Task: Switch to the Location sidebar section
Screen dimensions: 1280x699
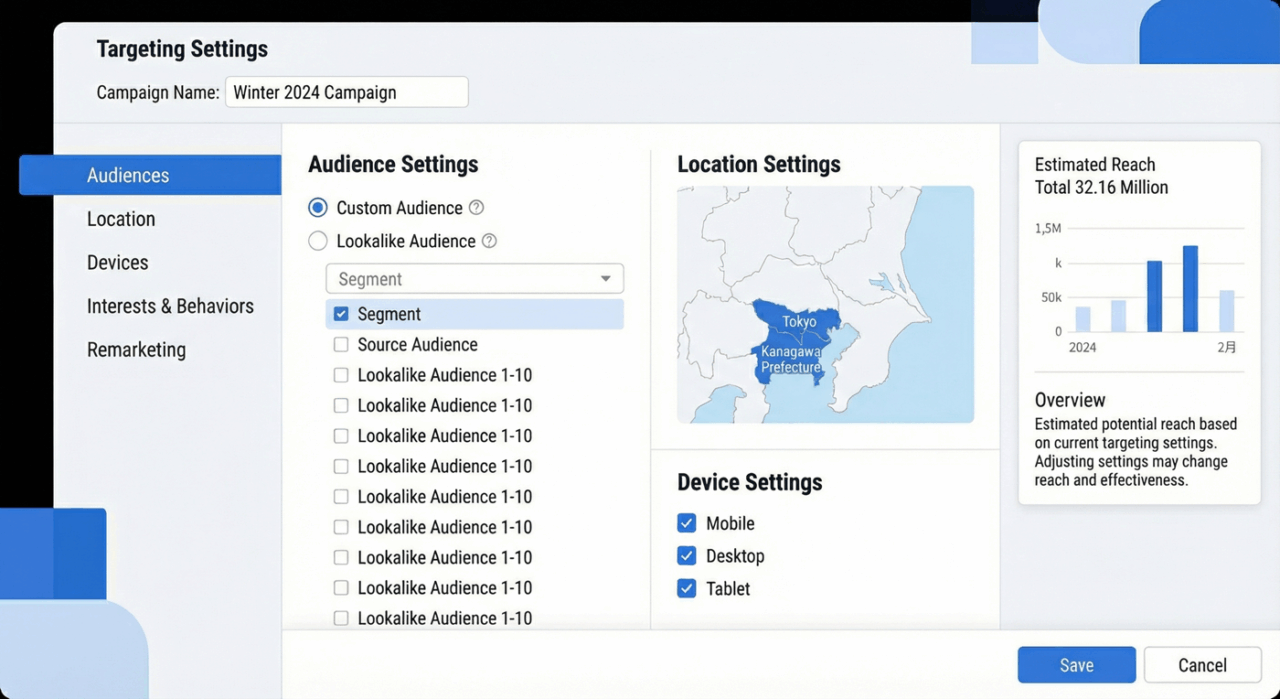Action: [x=121, y=219]
